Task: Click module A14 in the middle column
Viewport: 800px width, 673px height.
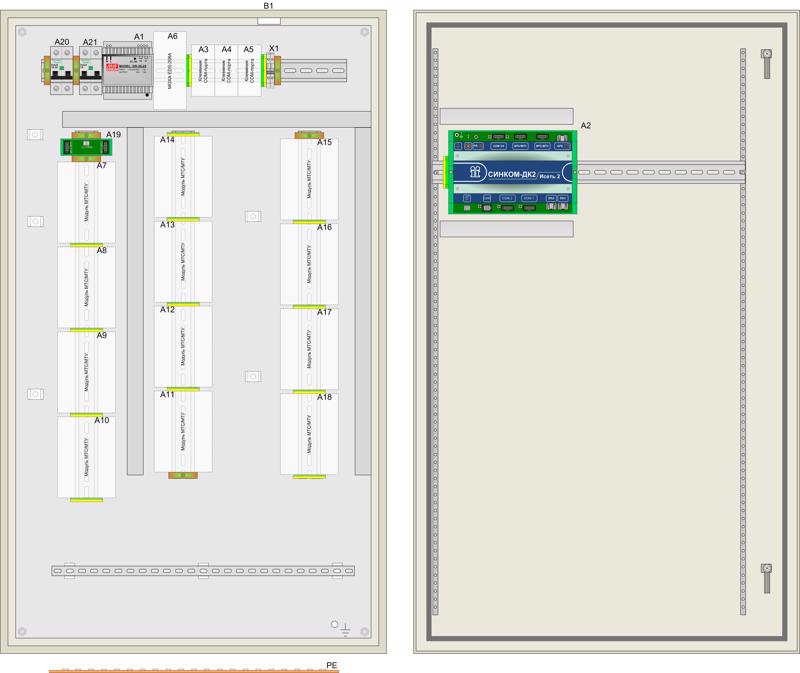Action: 183,176
